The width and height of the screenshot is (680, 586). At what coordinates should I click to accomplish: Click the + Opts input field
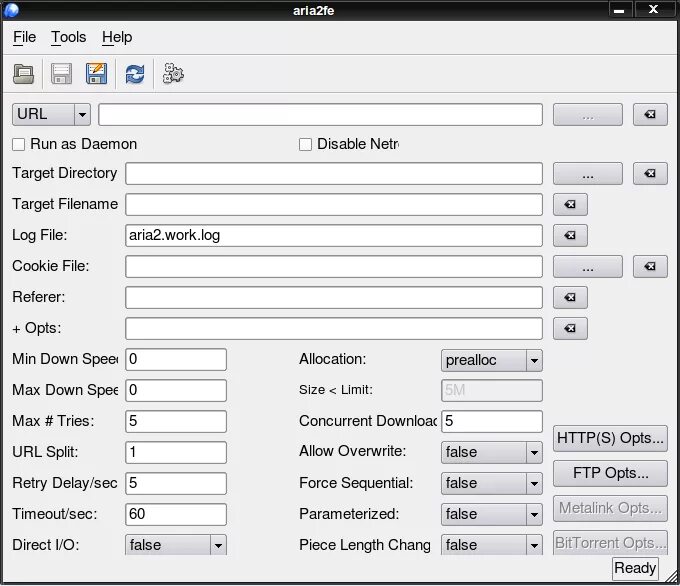[334, 328]
